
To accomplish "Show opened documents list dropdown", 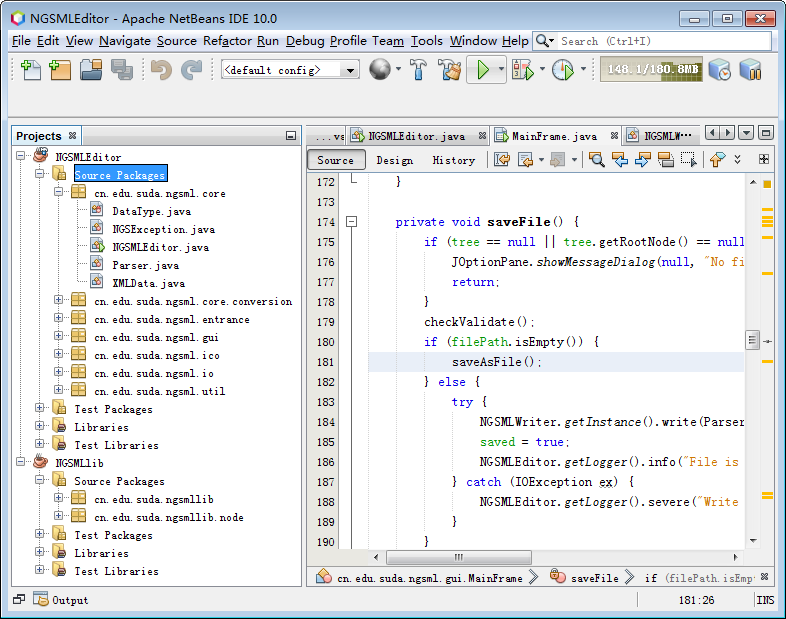I will pos(746,133).
